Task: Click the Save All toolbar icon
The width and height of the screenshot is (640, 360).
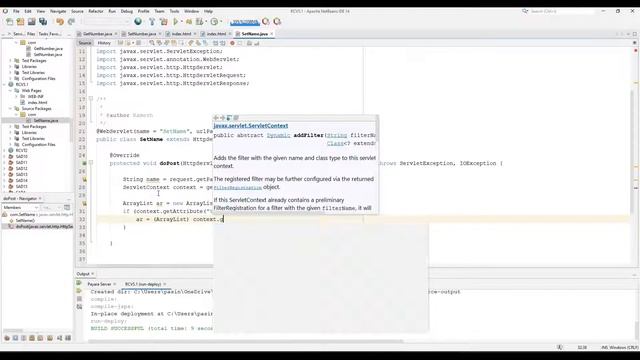Action: [x=43, y=22]
